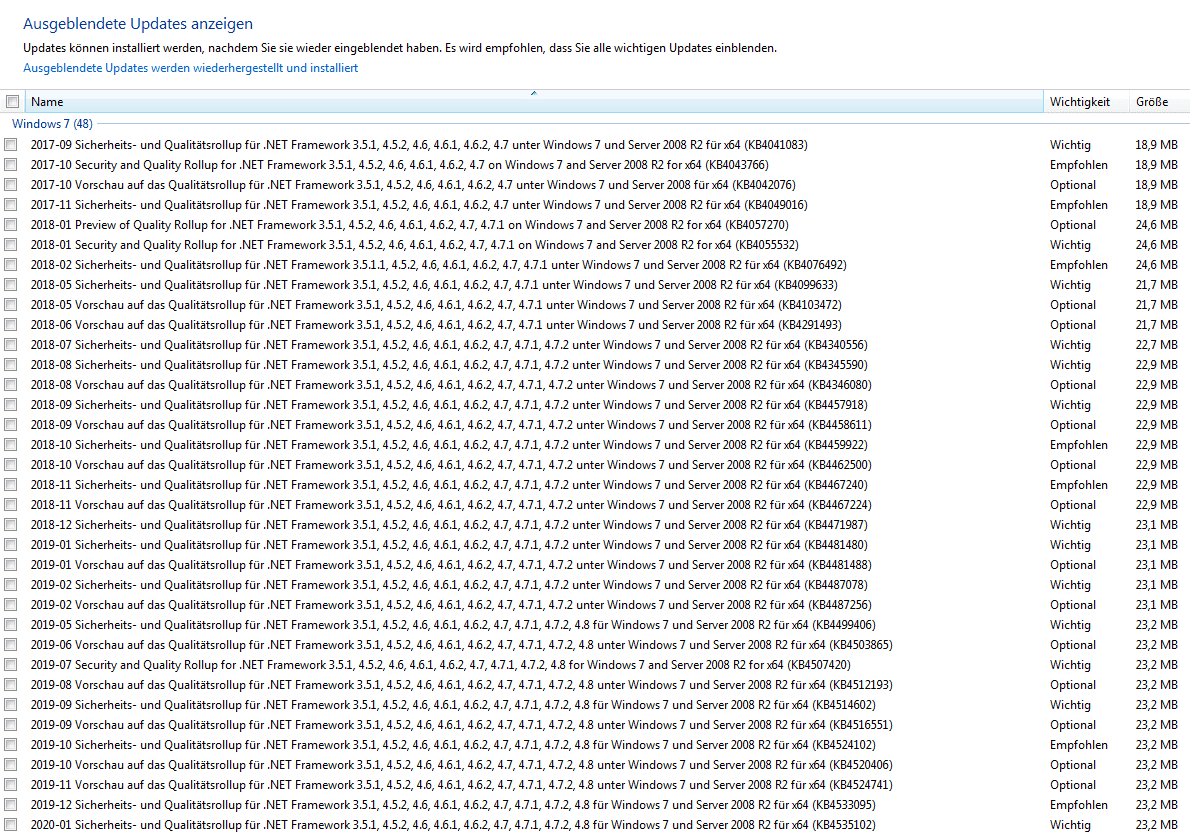
Task: Check the box for update KB4524741
Action: tap(11, 785)
